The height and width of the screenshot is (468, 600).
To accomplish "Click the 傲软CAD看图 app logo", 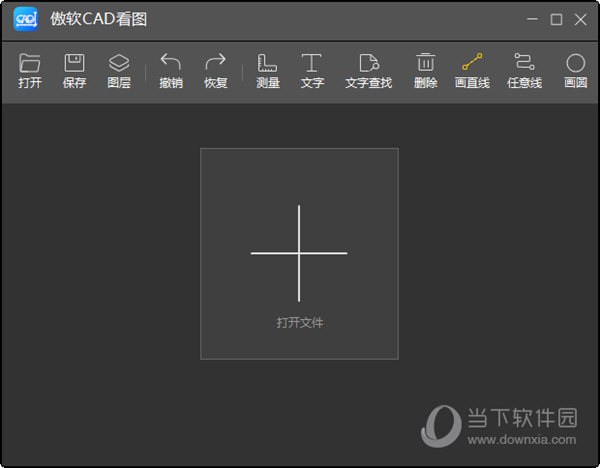I will (x=26, y=19).
